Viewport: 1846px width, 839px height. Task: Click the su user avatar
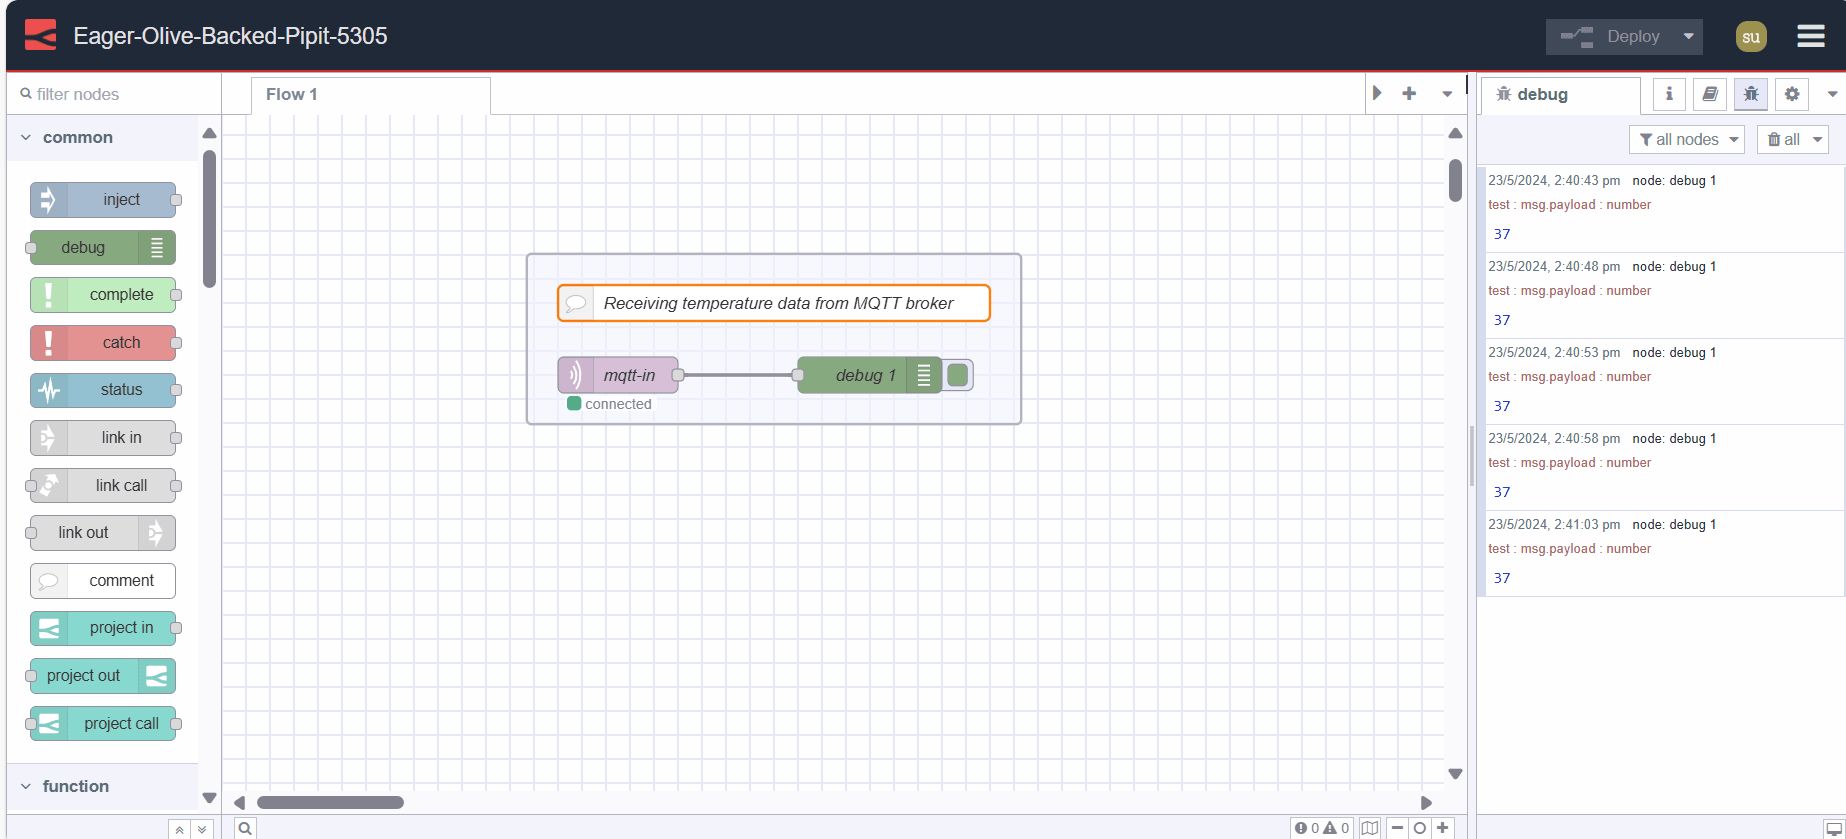(x=1751, y=36)
